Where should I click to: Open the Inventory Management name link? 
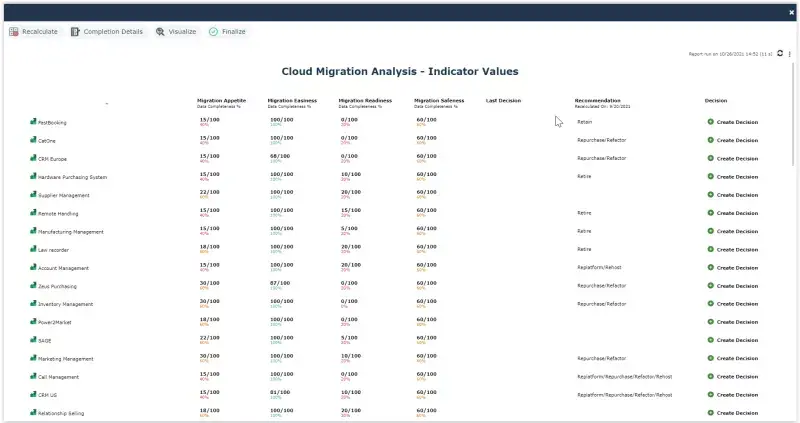click(x=65, y=304)
